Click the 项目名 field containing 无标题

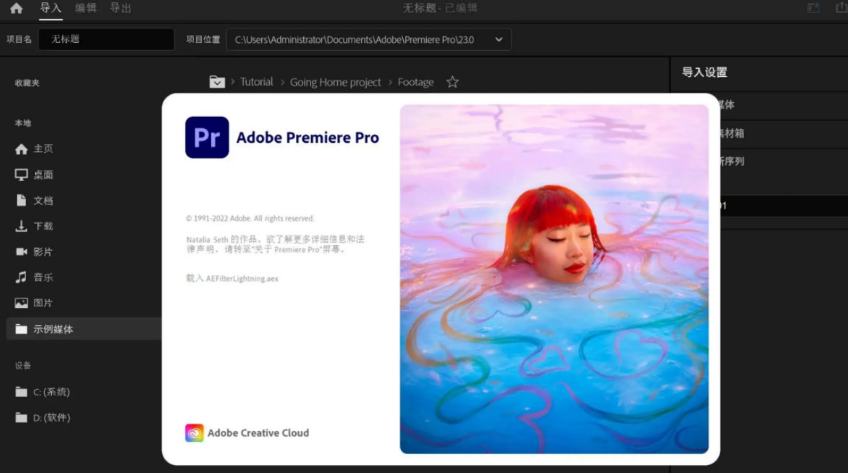coord(107,39)
